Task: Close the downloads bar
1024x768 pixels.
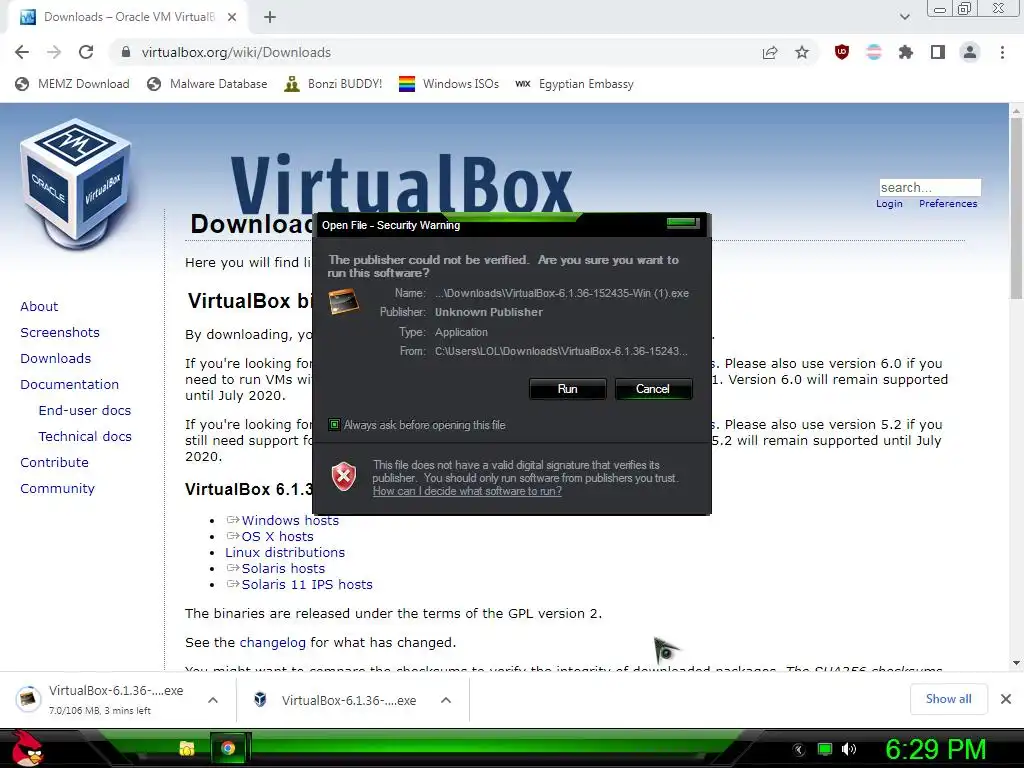Action: point(1006,699)
